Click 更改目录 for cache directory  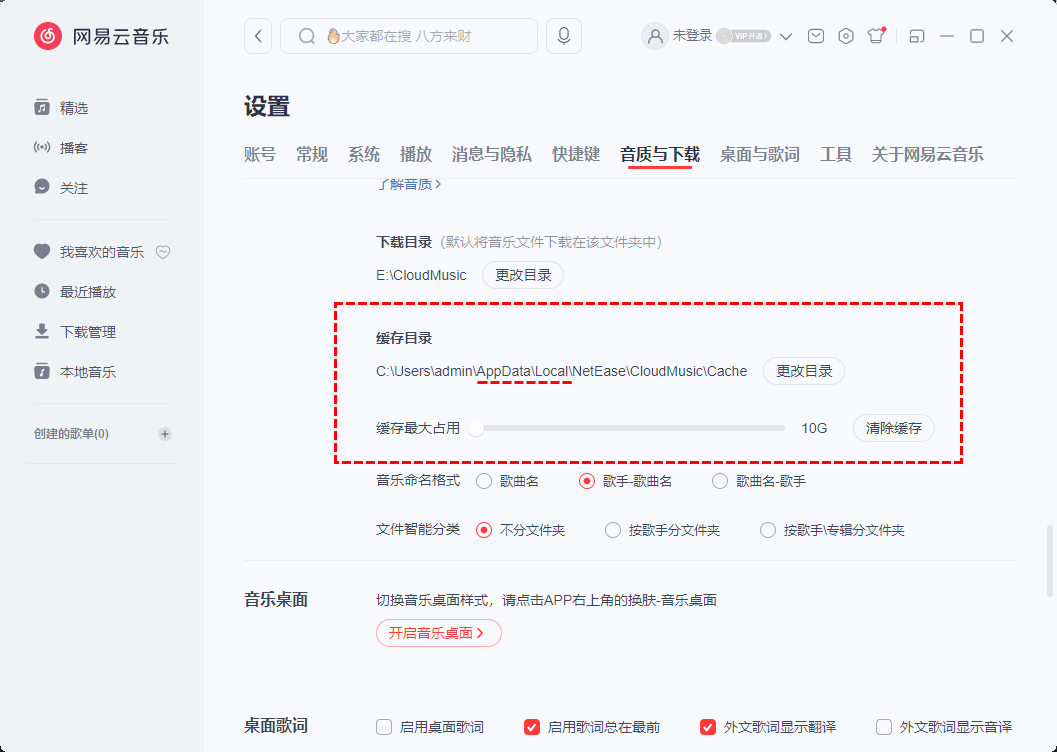pos(804,371)
